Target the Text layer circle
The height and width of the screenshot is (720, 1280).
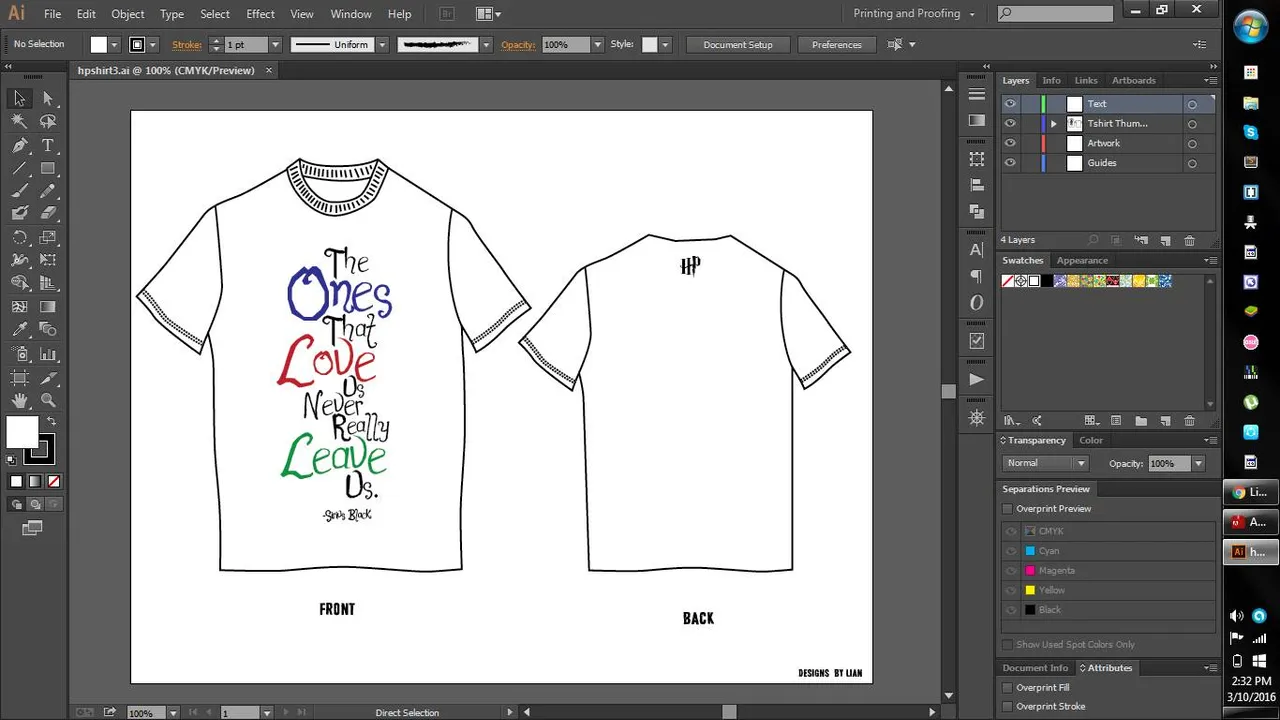[1192, 104]
